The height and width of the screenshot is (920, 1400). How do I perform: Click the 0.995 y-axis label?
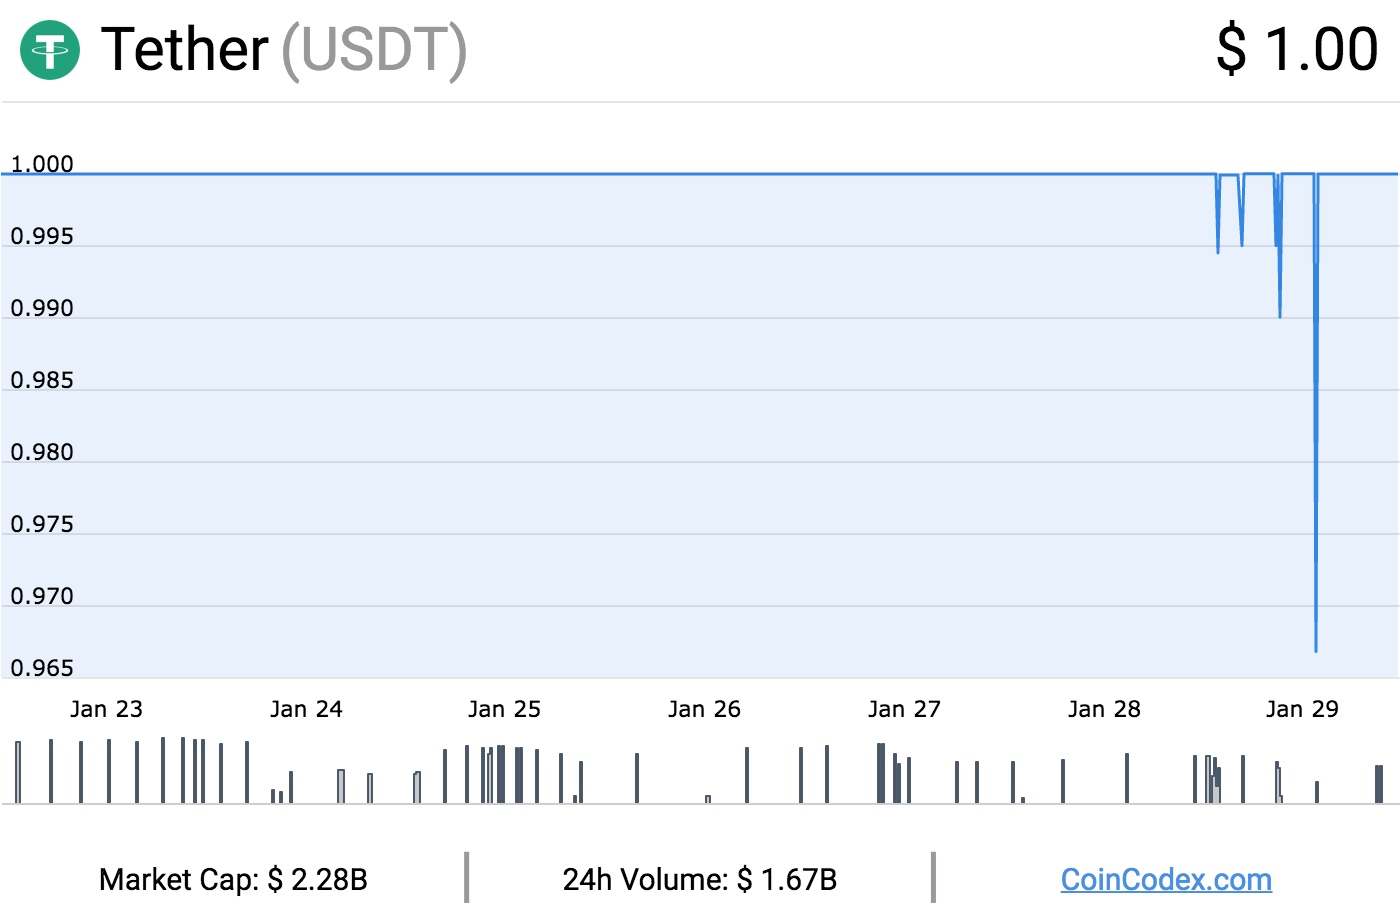[x=42, y=236]
